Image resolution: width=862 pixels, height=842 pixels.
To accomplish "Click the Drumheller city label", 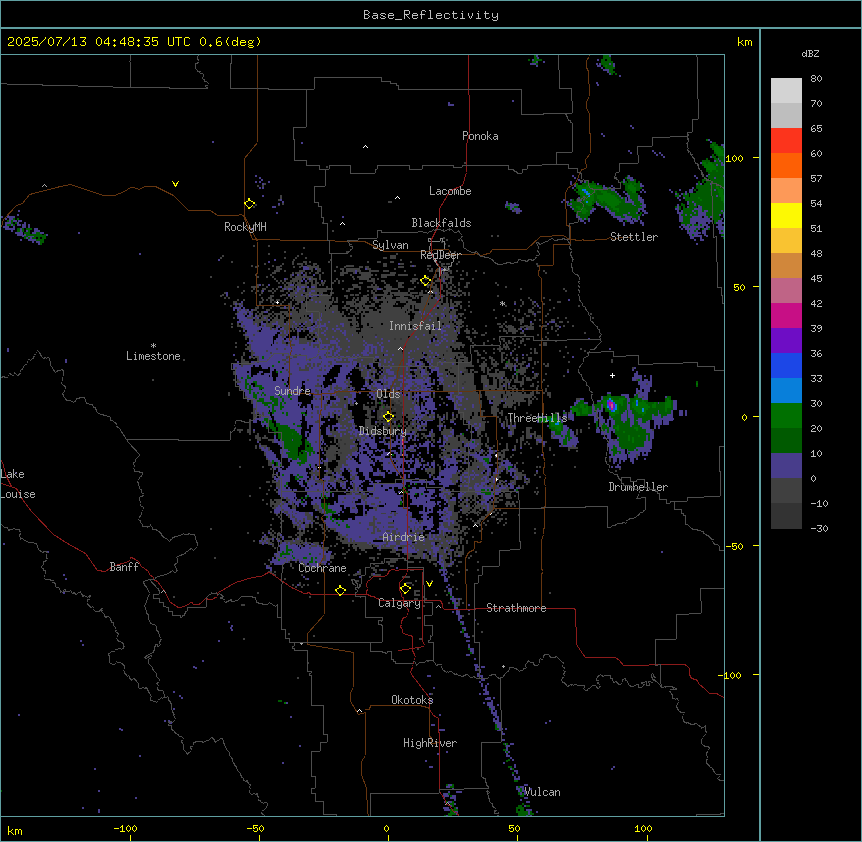I will tap(638, 487).
